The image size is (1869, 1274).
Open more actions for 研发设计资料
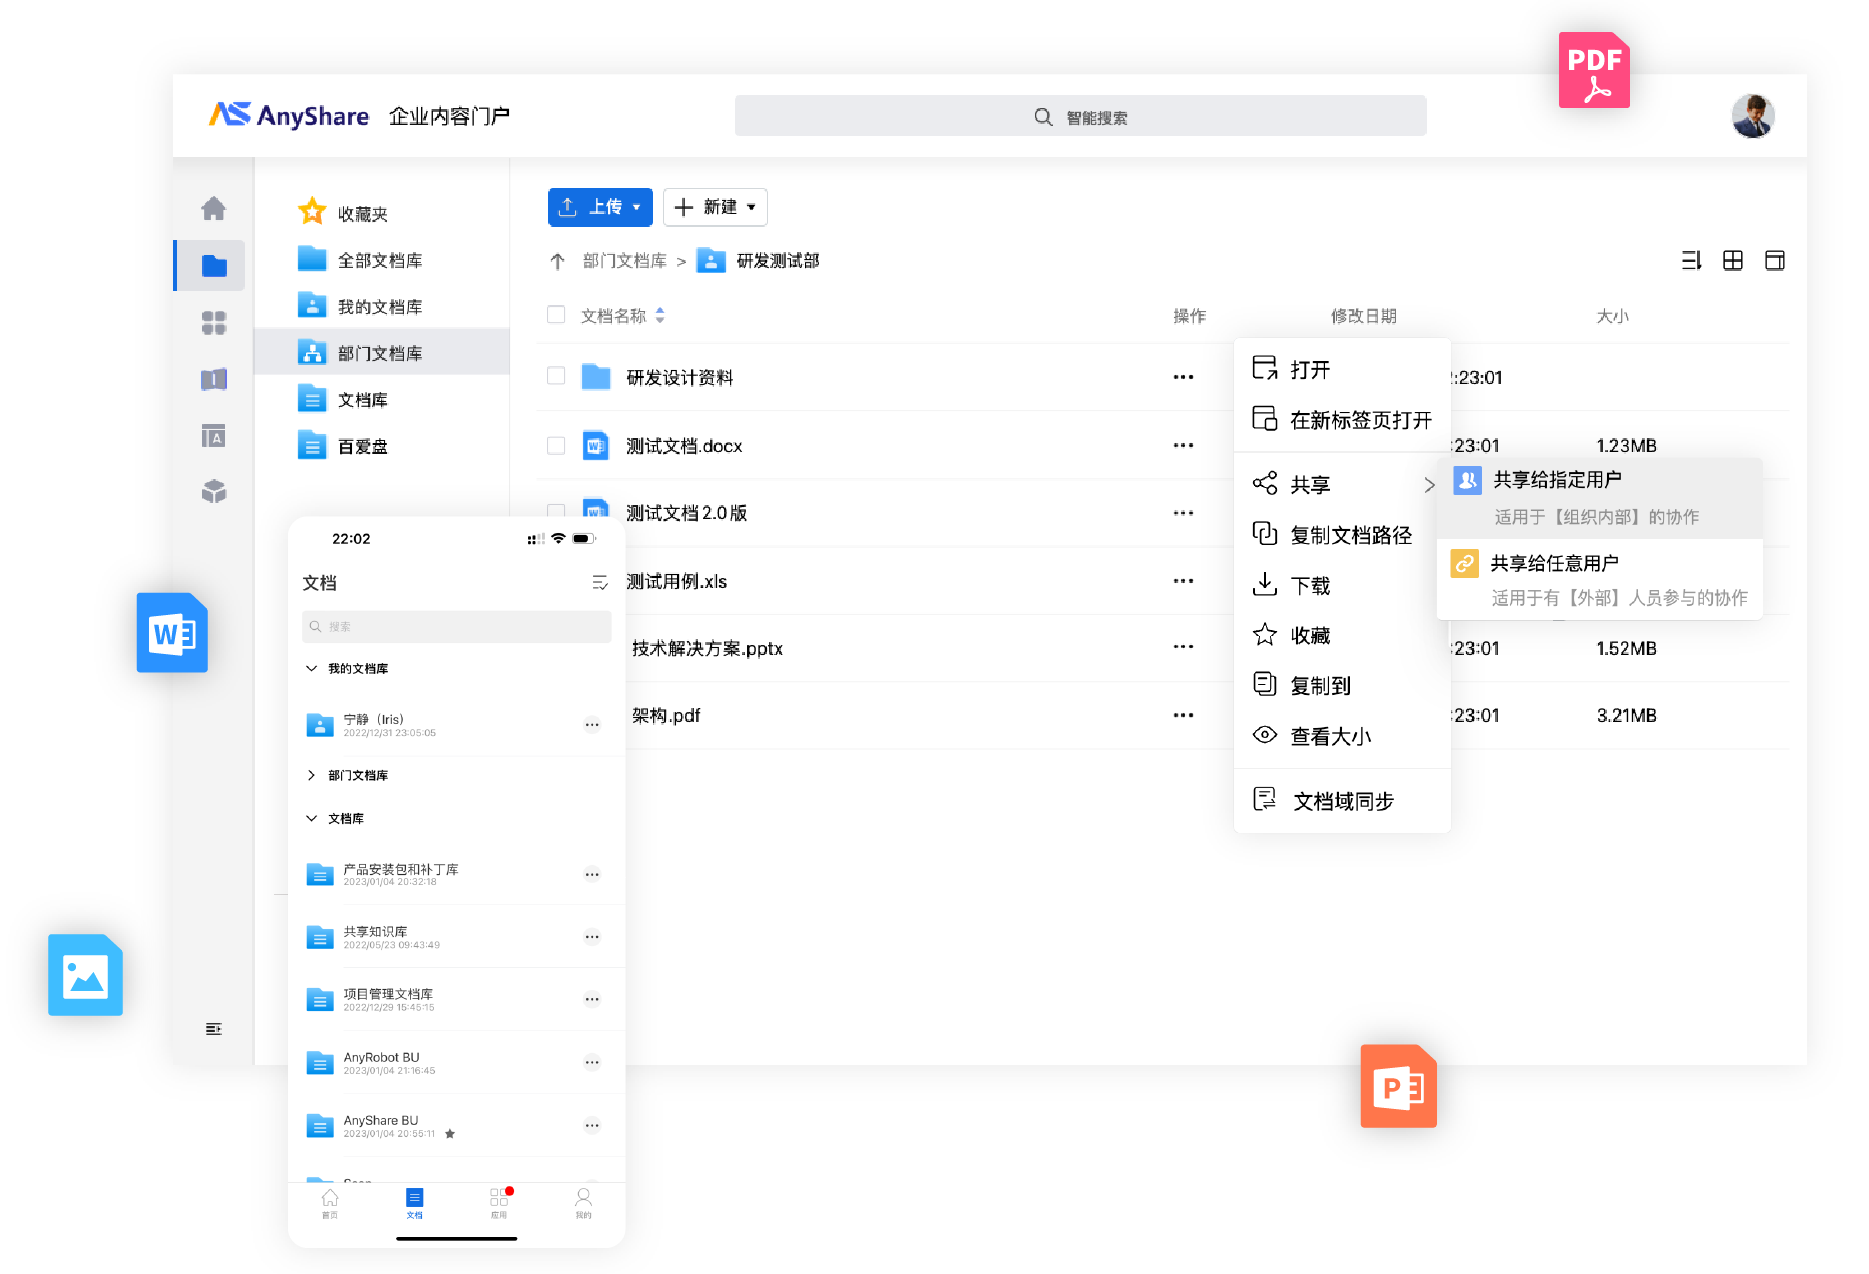[1183, 377]
